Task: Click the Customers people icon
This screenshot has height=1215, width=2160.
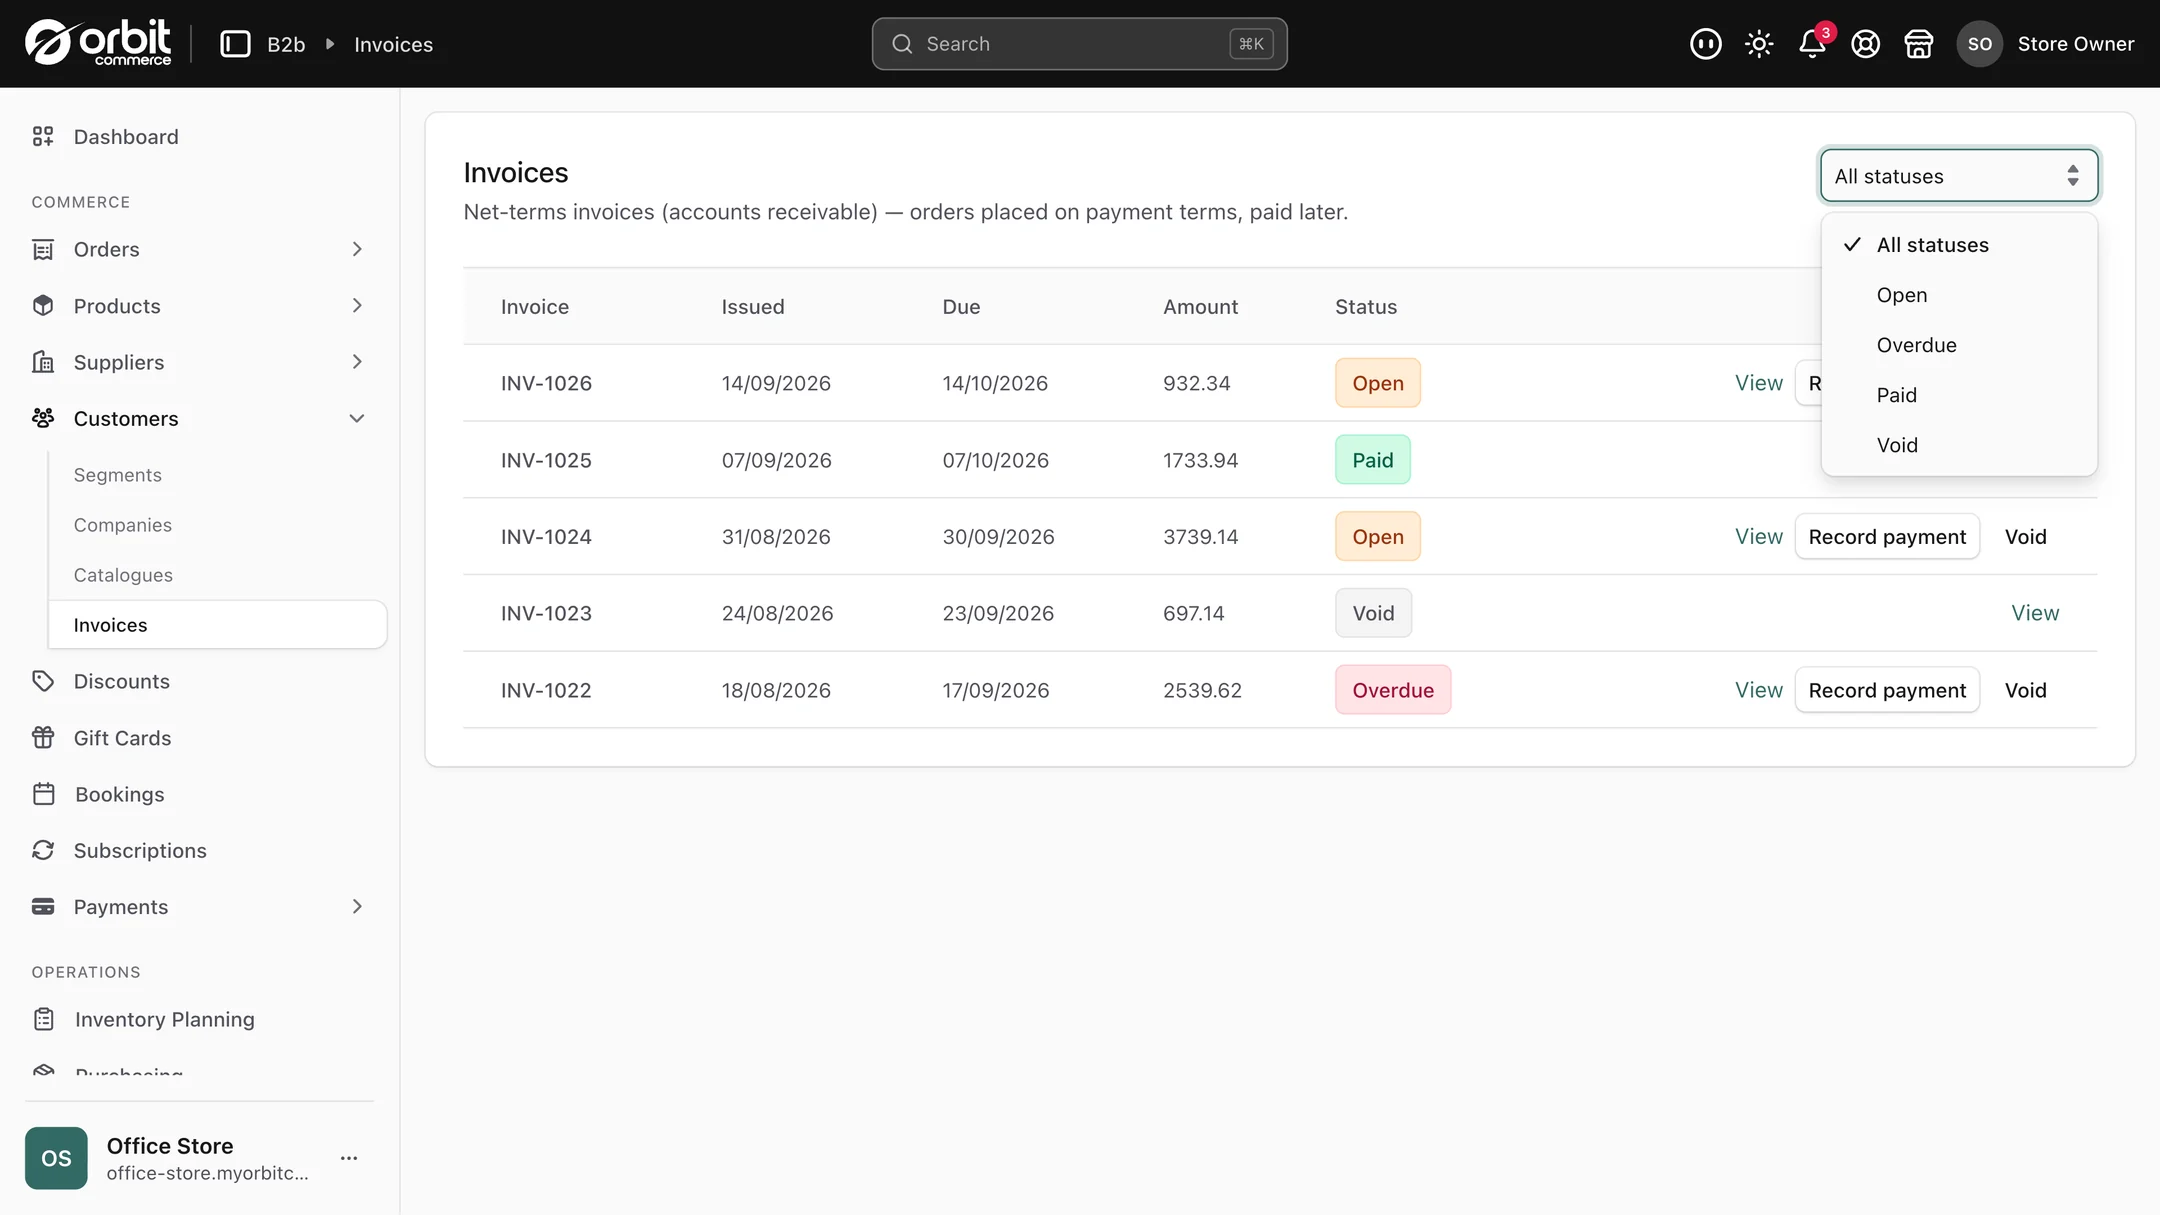Action: coord(43,418)
